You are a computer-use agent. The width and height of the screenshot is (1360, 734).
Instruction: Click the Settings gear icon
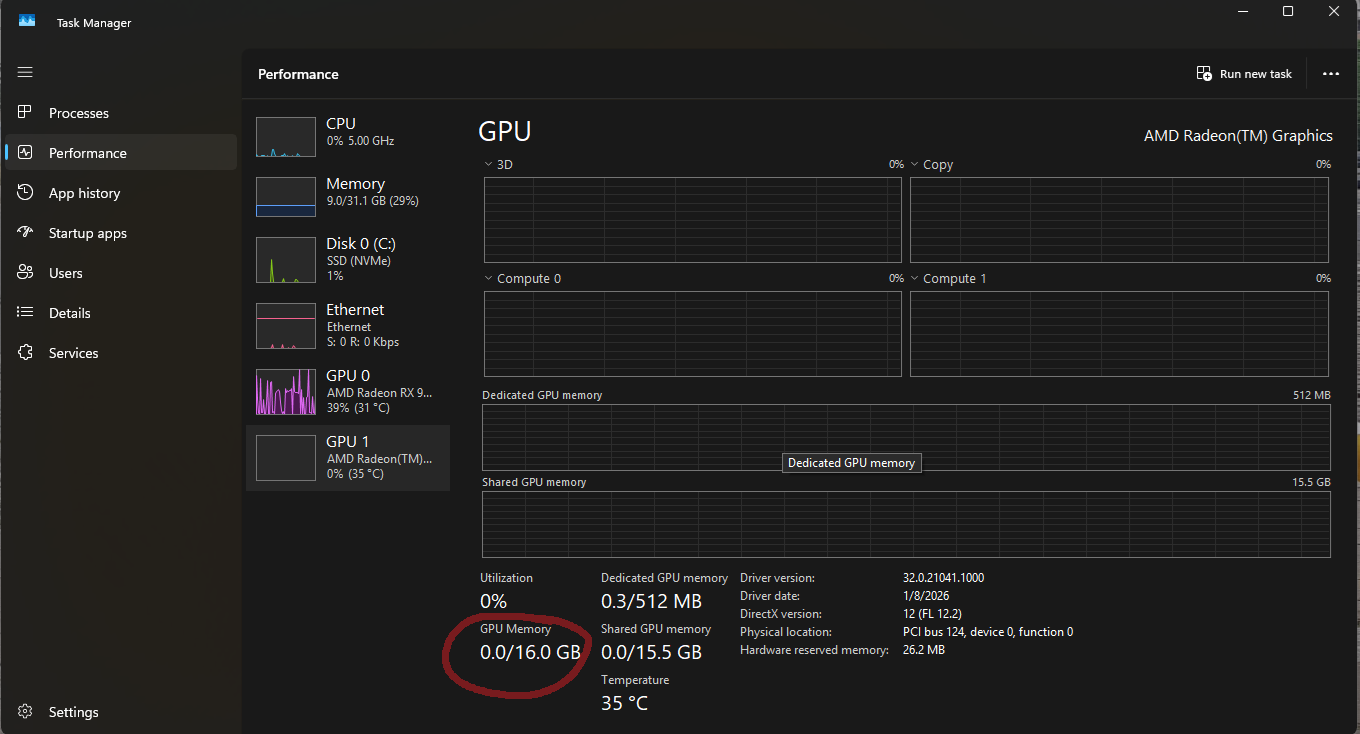point(25,712)
